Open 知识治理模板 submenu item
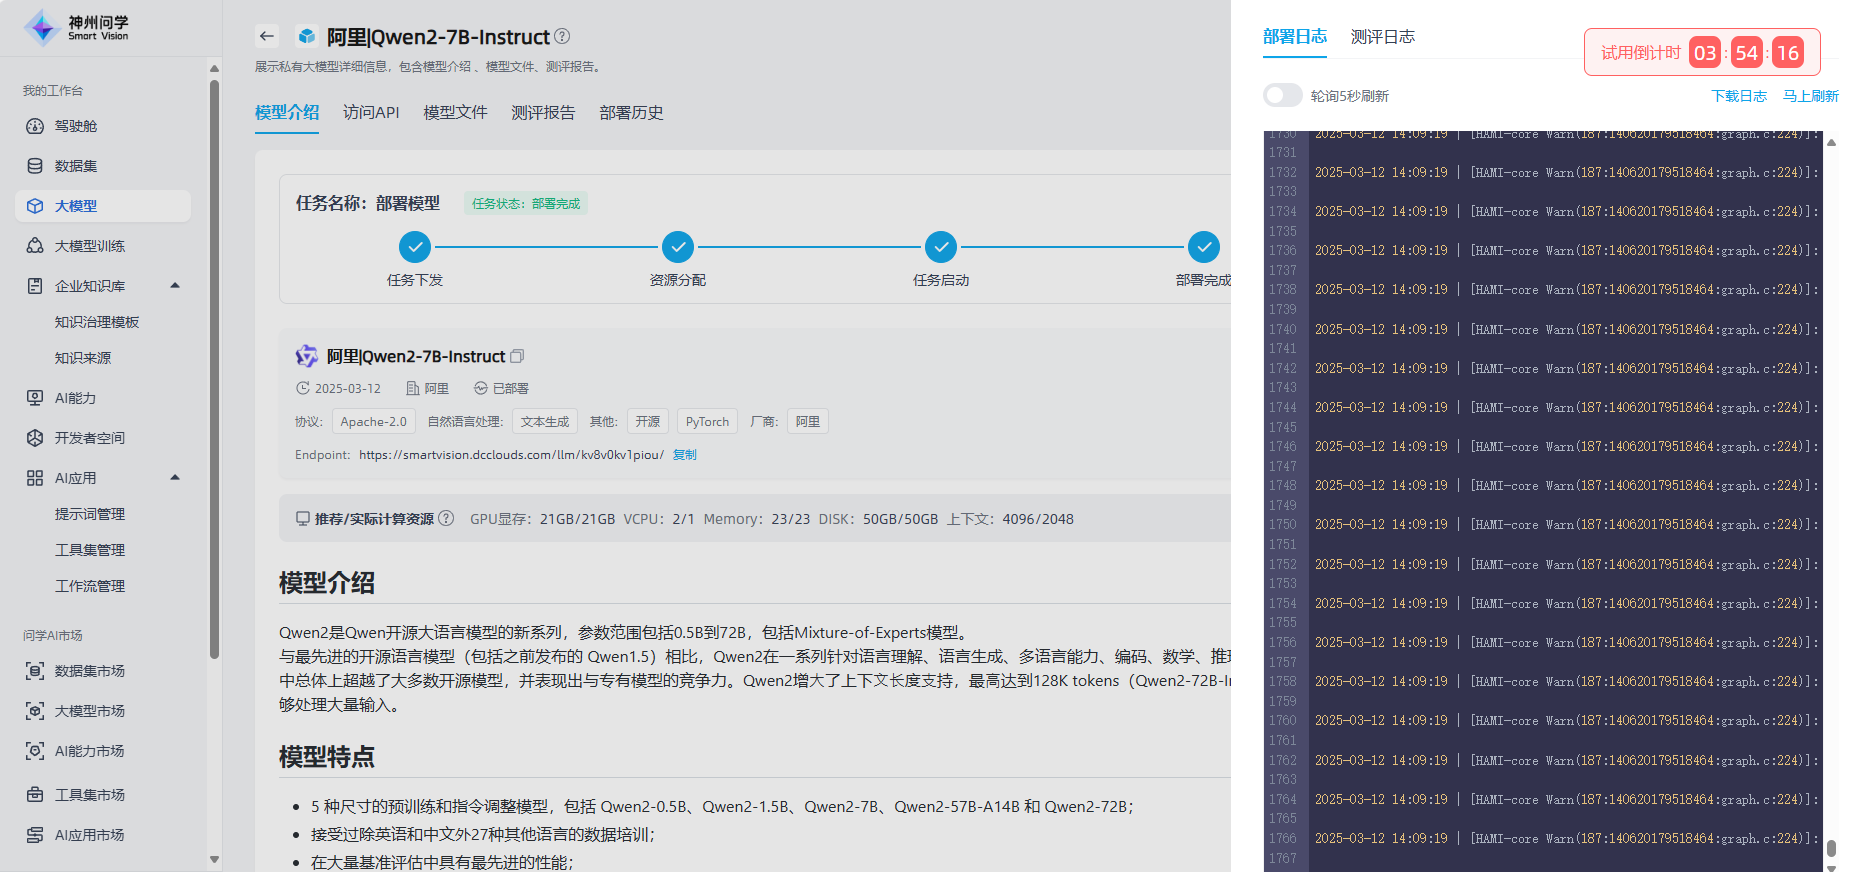The image size is (1850, 872). coord(97,322)
